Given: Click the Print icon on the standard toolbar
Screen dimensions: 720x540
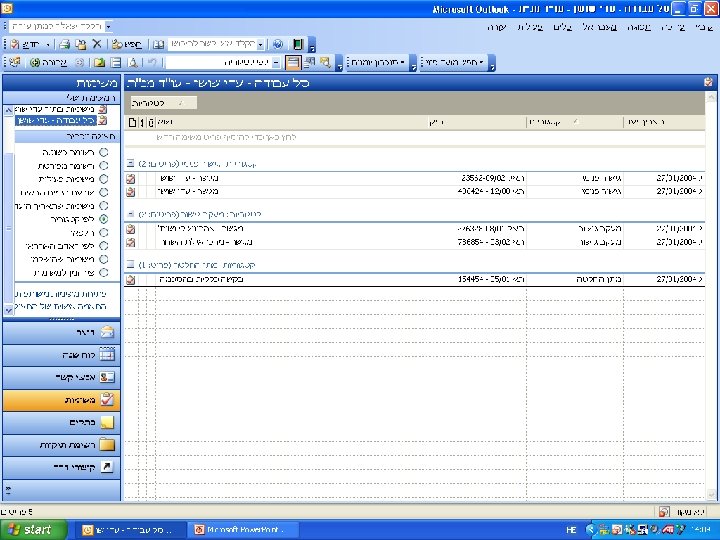Looking at the screenshot, I should click(65, 45).
